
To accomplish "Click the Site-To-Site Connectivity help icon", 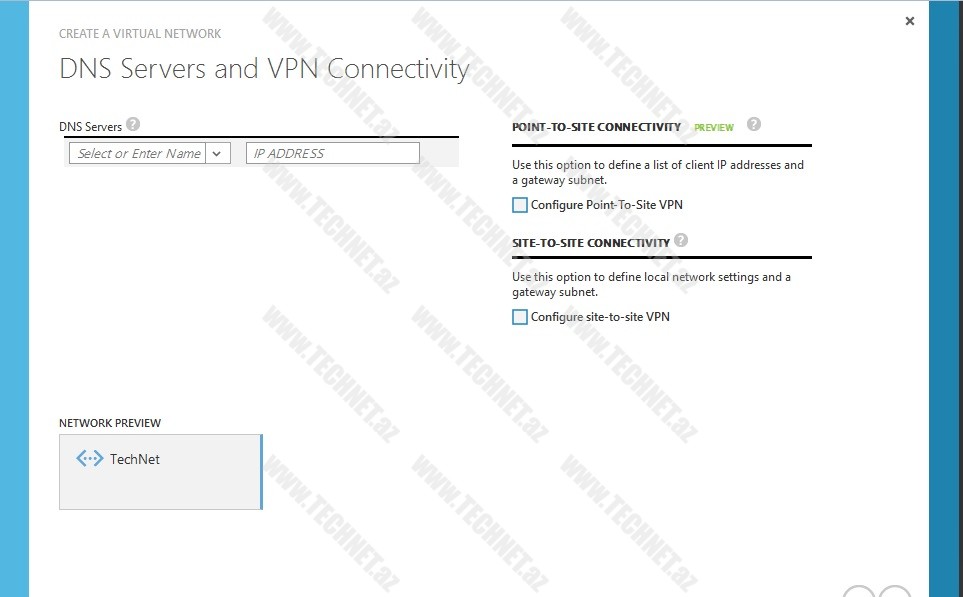I will pyautogui.click(x=681, y=240).
